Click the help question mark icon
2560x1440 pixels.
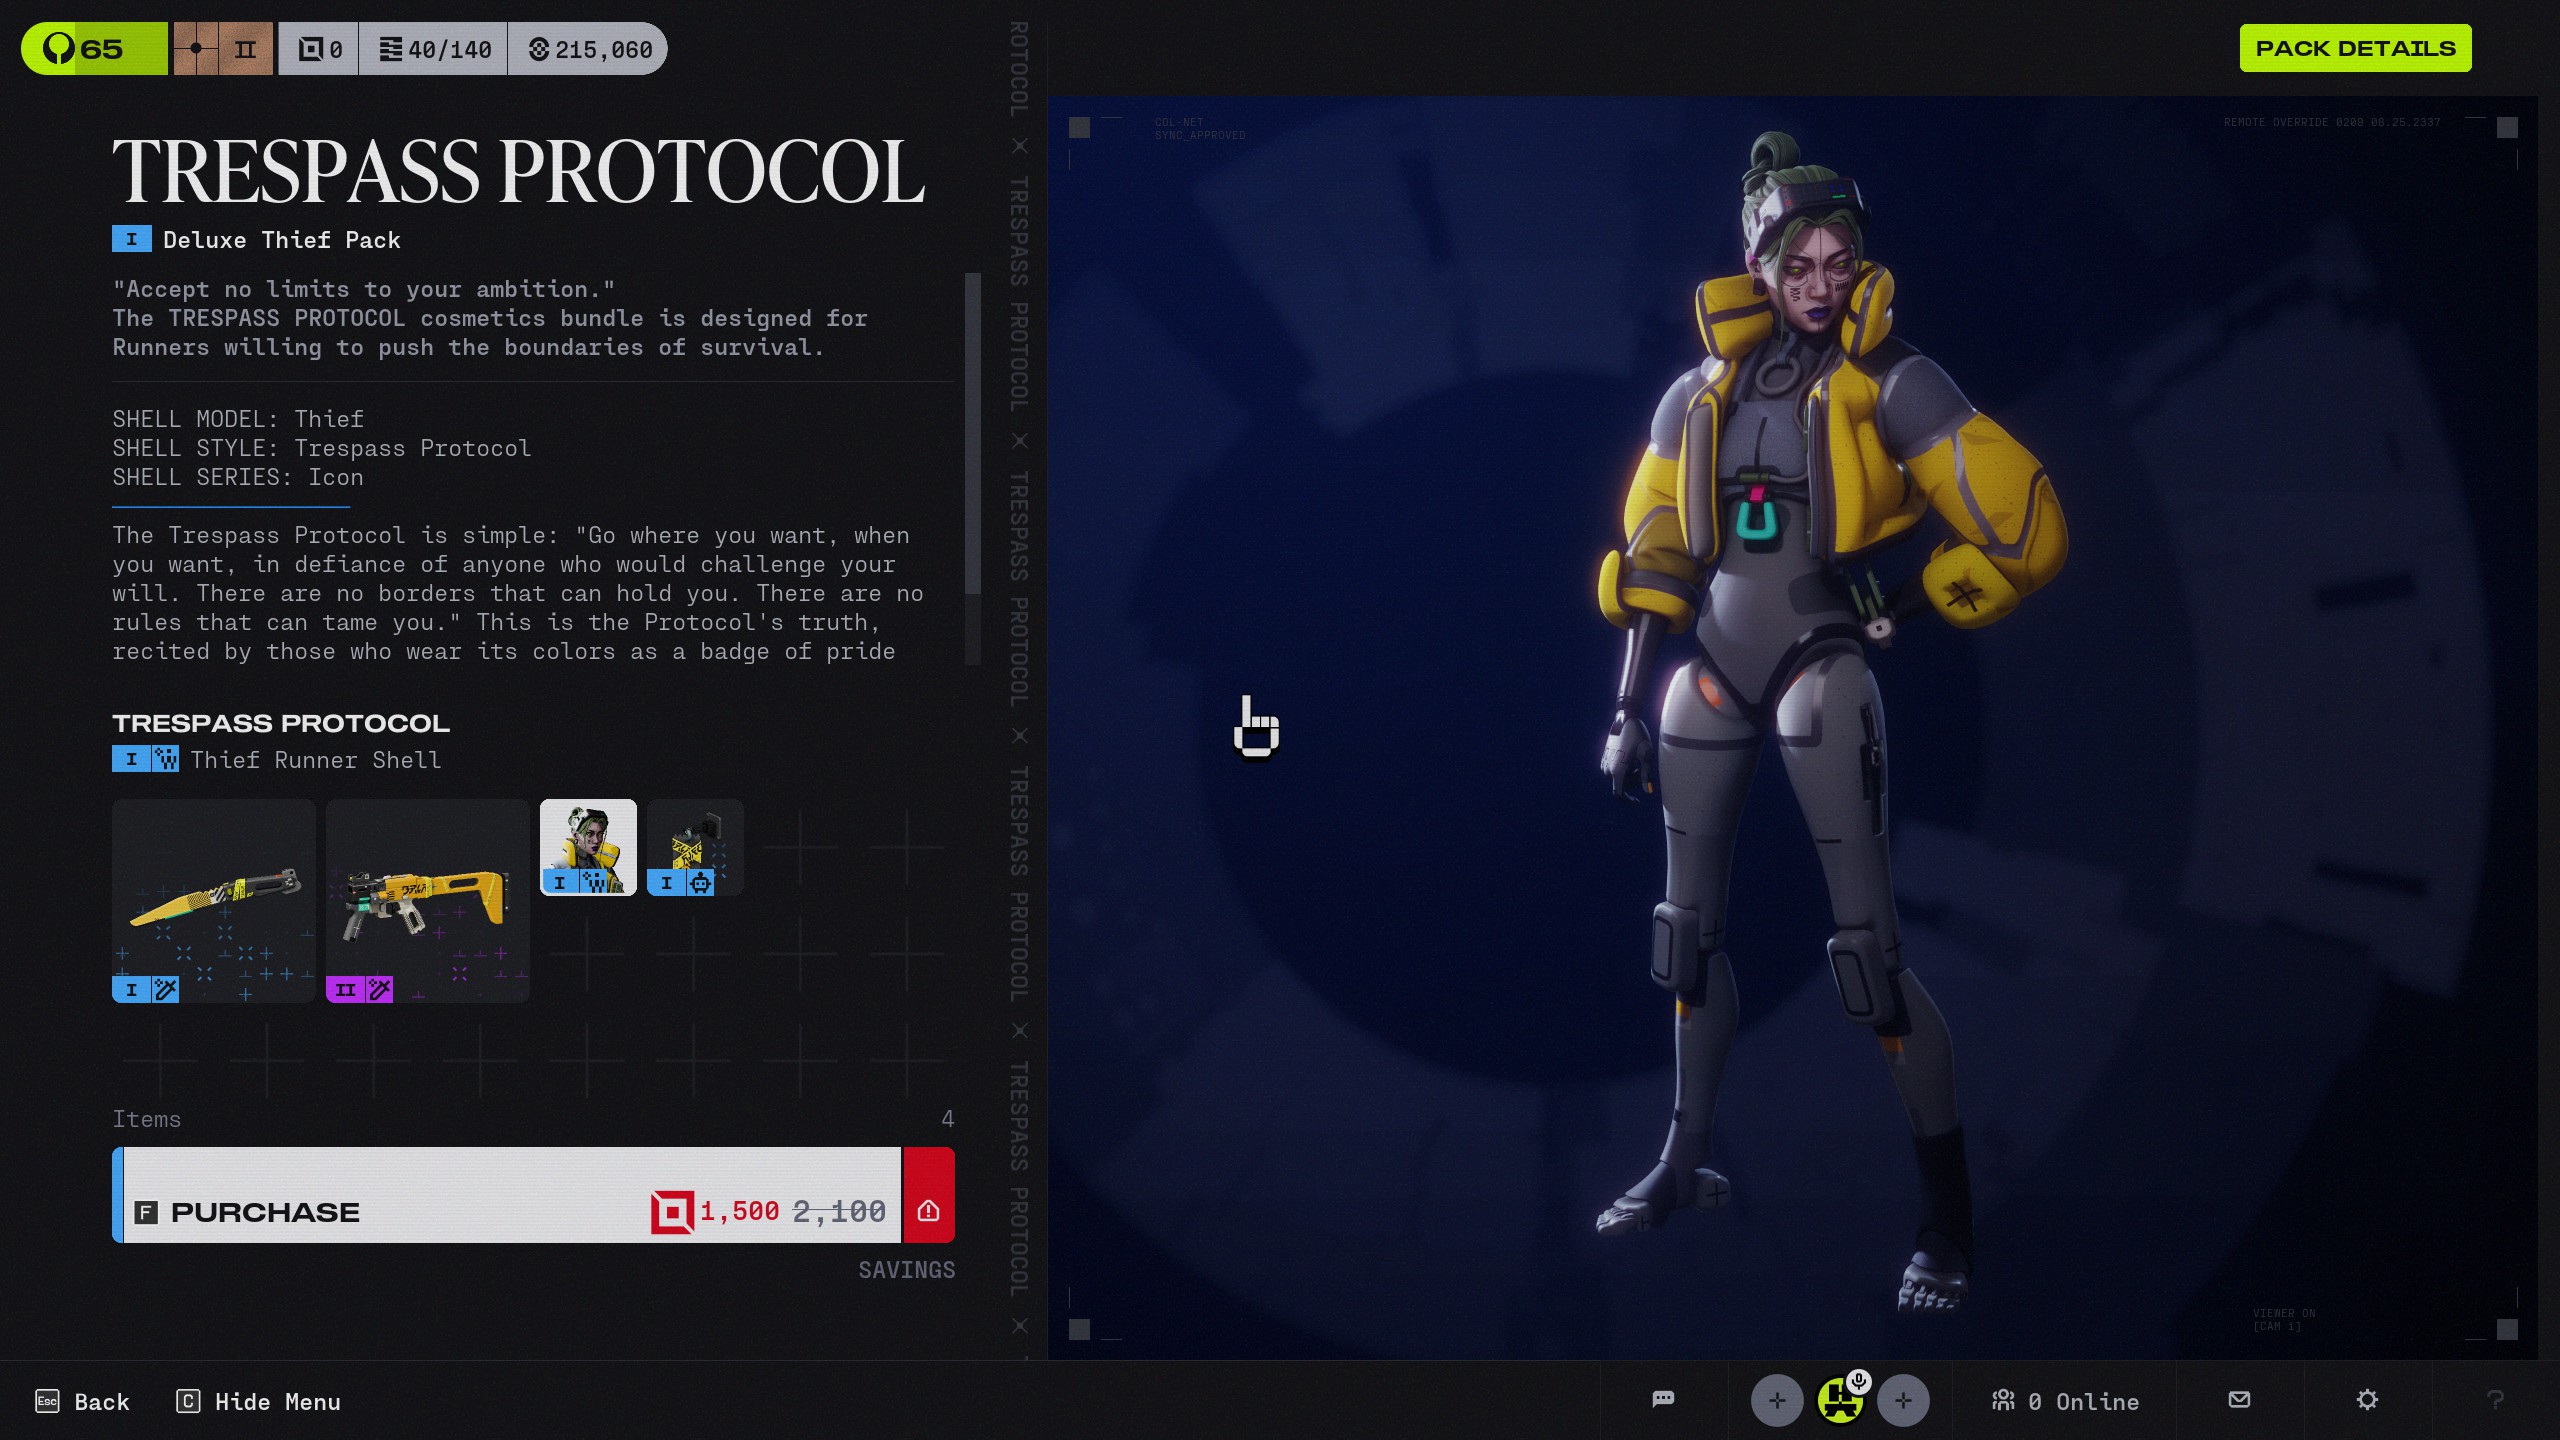[x=2495, y=1399]
